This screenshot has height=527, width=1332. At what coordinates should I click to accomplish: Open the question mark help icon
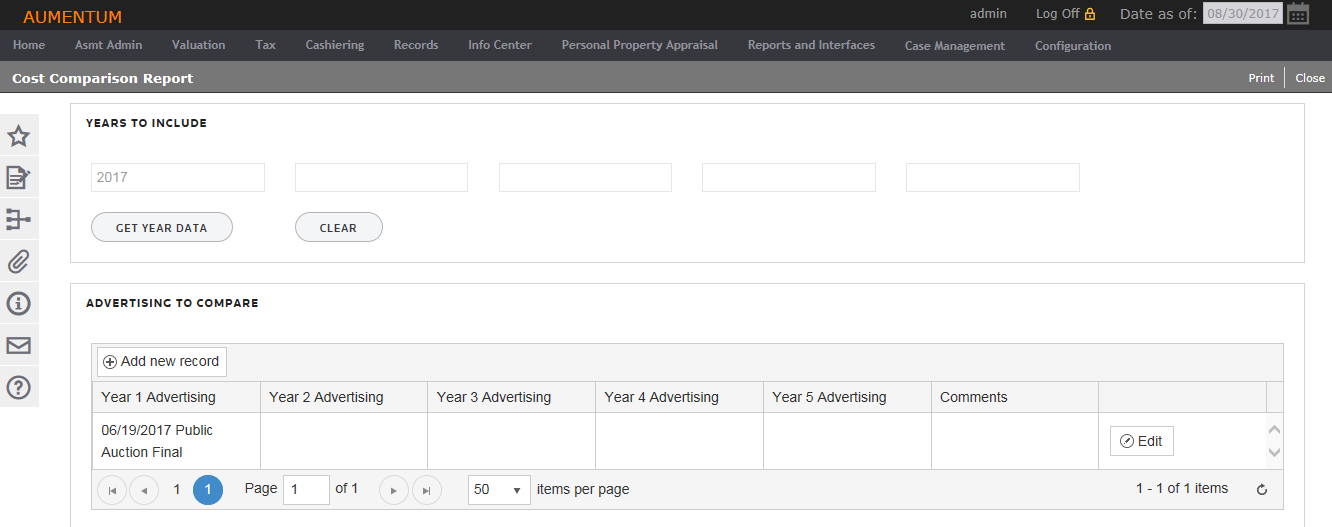pyautogui.click(x=19, y=387)
